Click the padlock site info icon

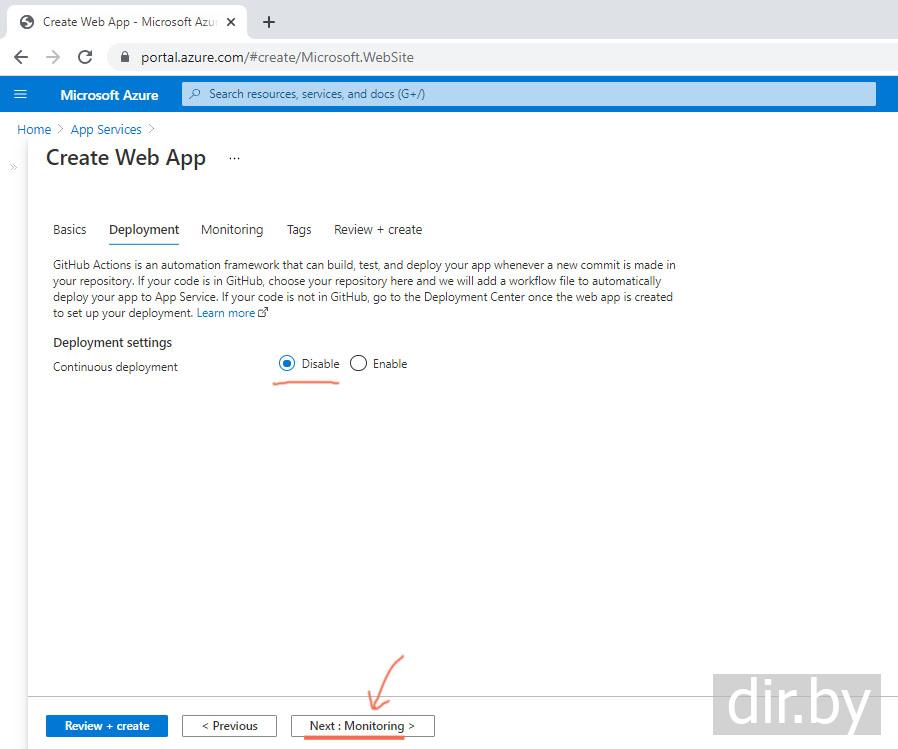point(125,57)
